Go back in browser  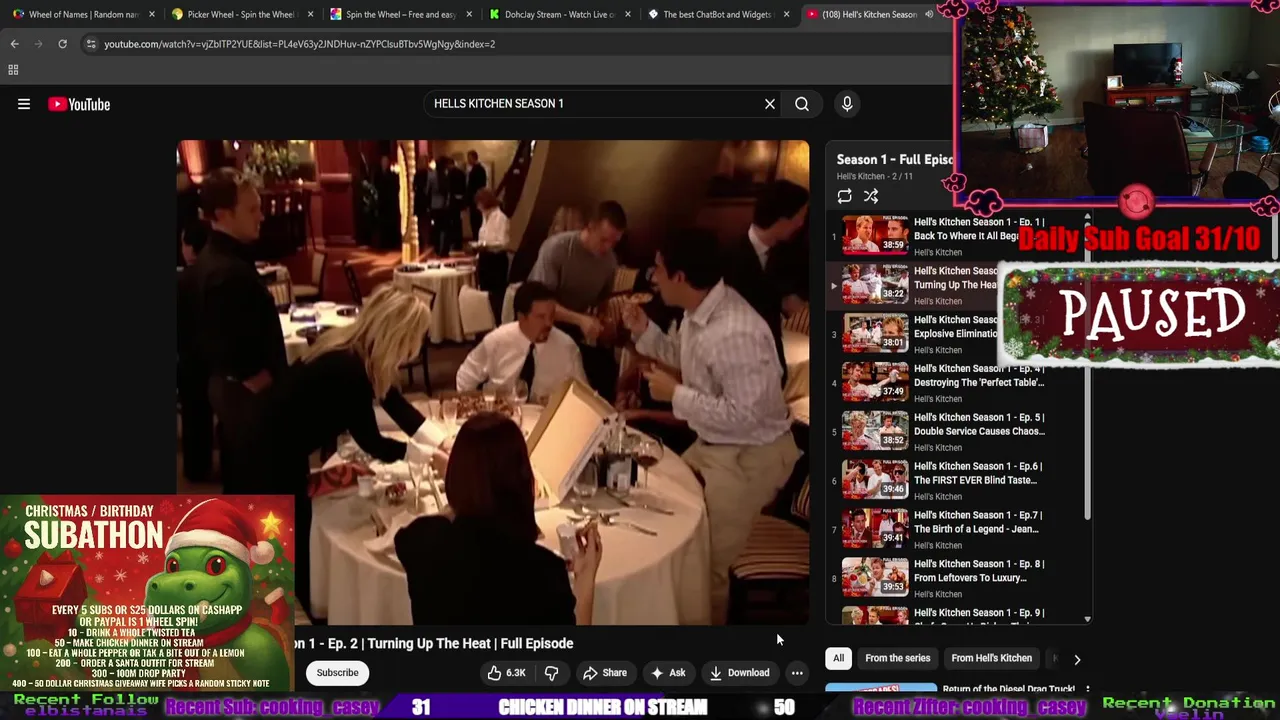tap(14, 44)
